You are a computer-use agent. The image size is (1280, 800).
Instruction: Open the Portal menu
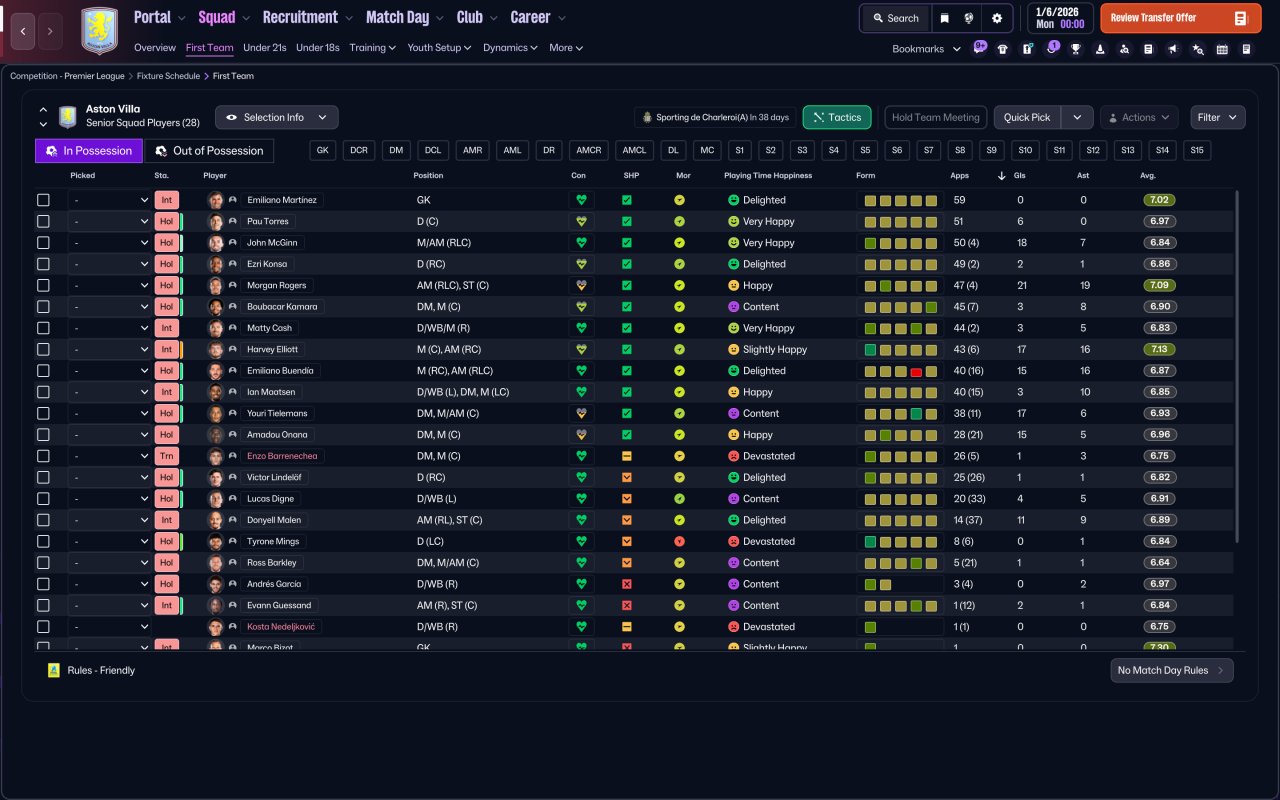(160, 17)
